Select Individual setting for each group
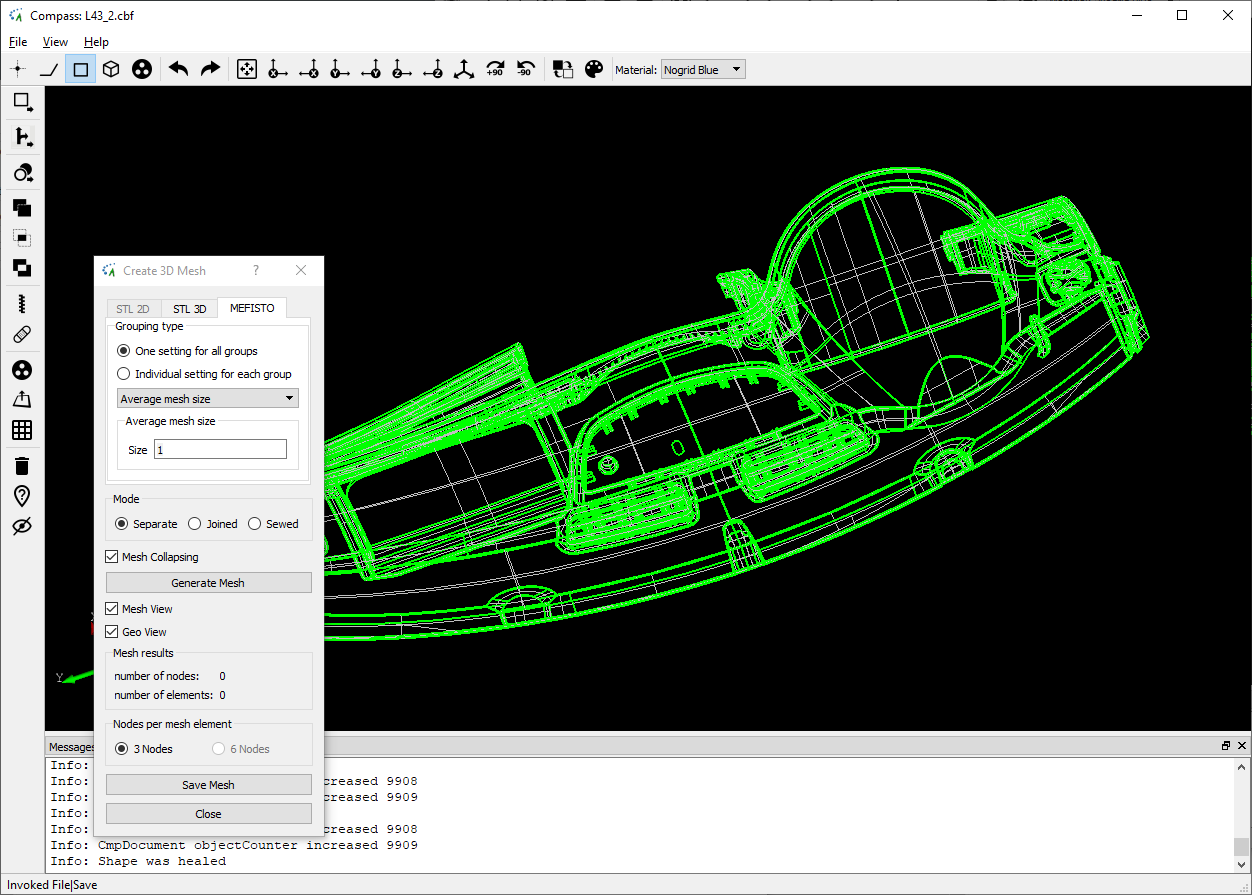The width and height of the screenshot is (1252, 895). coord(124,374)
